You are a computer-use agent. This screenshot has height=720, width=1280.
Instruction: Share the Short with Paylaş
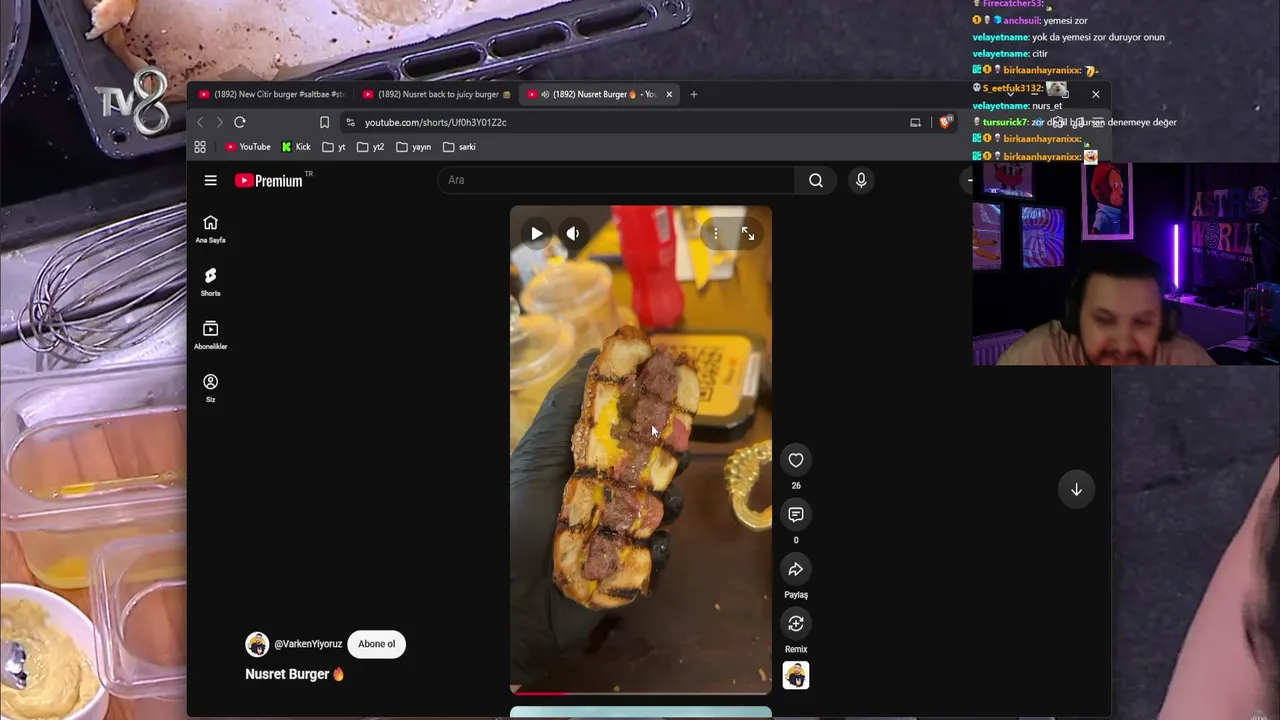tap(796, 569)
